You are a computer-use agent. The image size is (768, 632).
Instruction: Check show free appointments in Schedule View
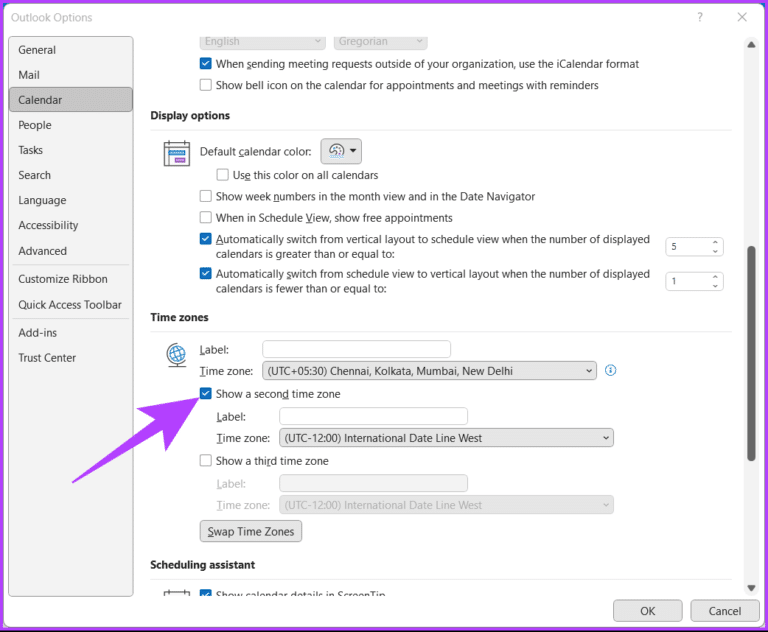pos(206,218)
